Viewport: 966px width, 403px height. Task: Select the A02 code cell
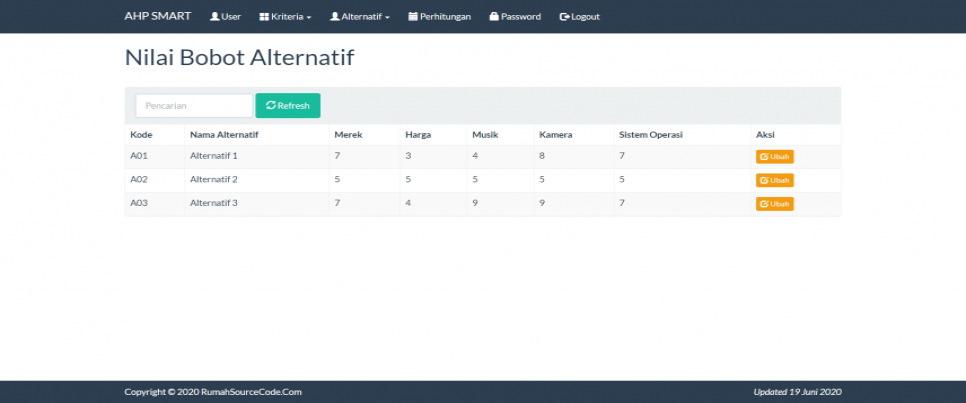point(155,180)
